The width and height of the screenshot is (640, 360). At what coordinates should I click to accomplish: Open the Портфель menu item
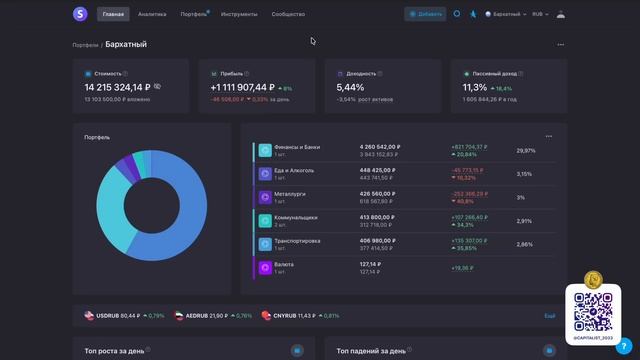194,14
